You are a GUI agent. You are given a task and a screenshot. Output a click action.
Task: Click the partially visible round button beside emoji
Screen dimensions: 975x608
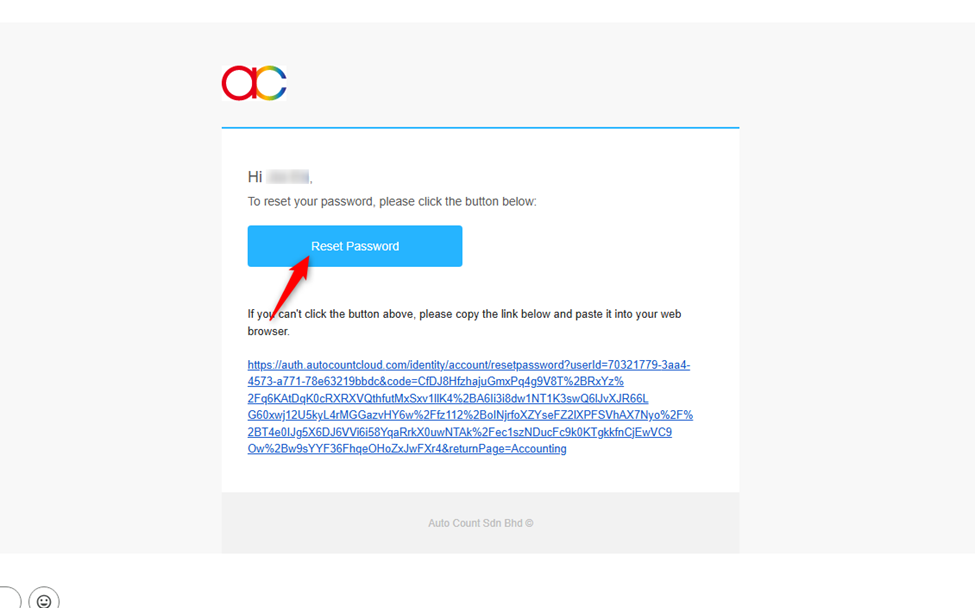point(9,598)
